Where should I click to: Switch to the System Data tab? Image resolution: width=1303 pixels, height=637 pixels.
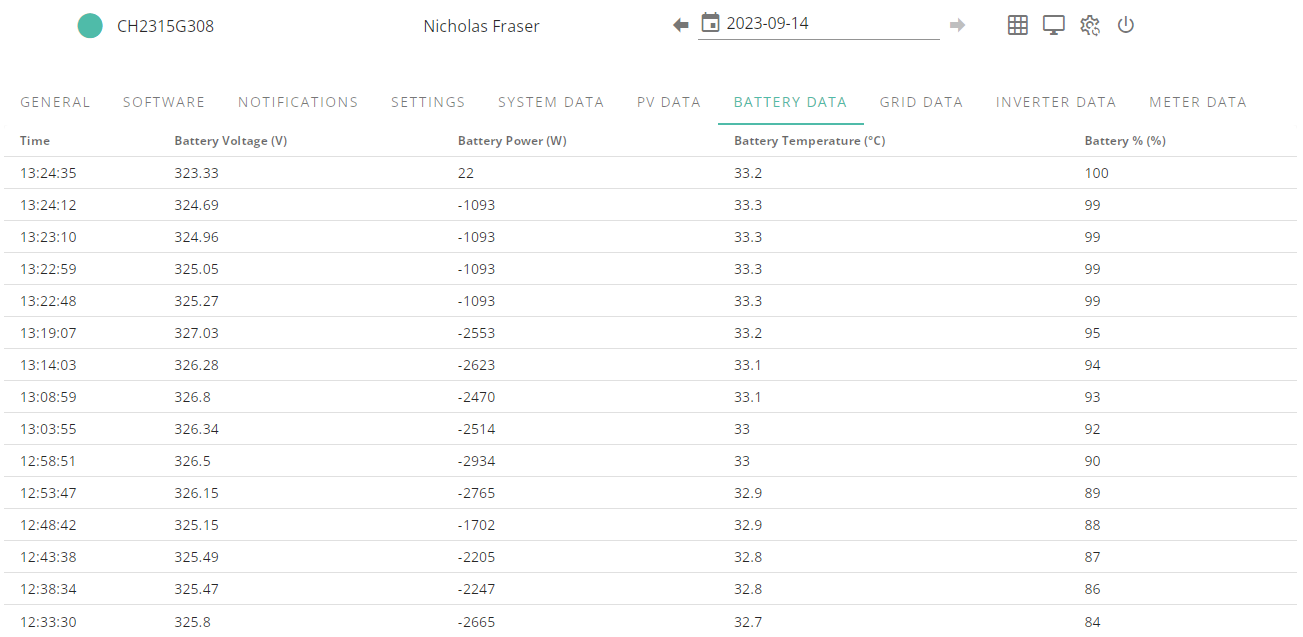tap(551, 102)
